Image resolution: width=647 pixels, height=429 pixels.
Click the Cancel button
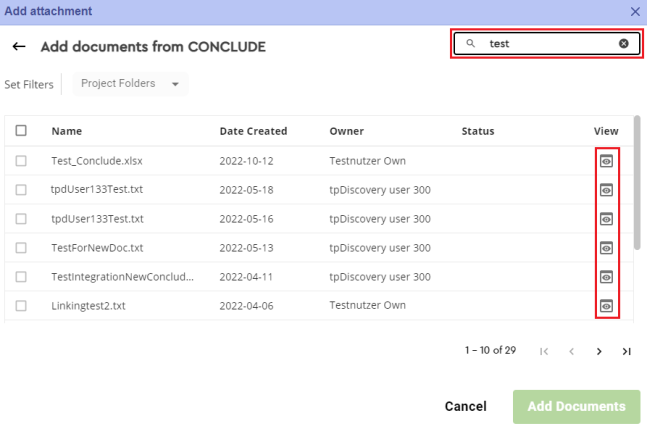(x=465, y=406)
